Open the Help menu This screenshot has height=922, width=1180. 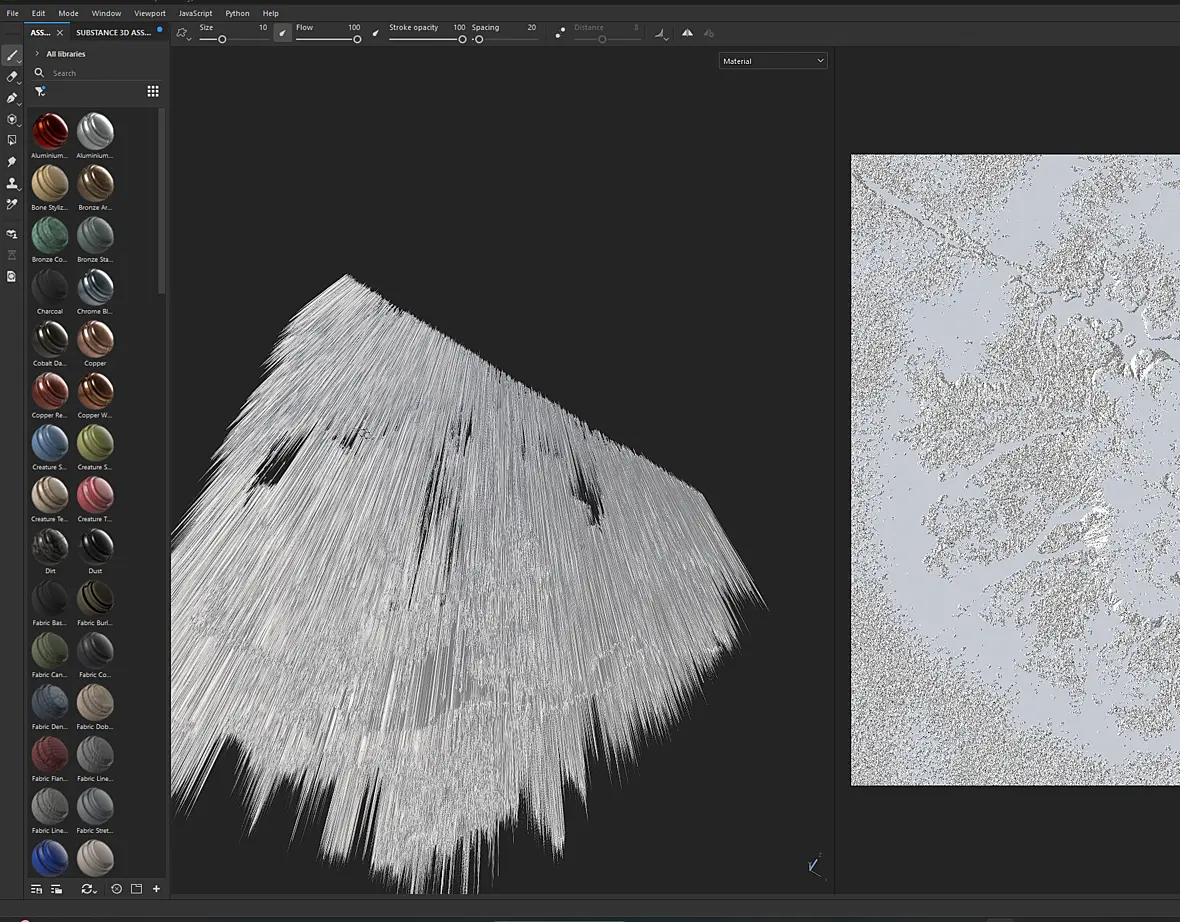[x=270, y=13]
